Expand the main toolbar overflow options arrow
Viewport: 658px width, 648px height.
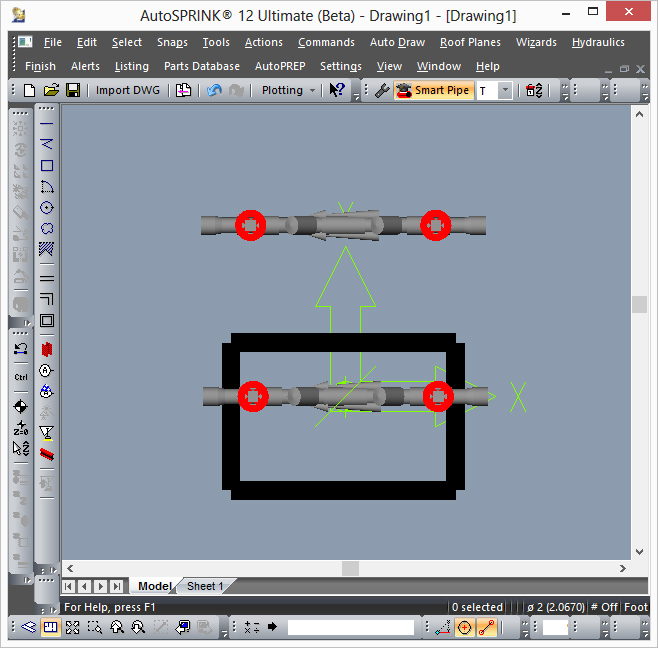pos(357,96)
